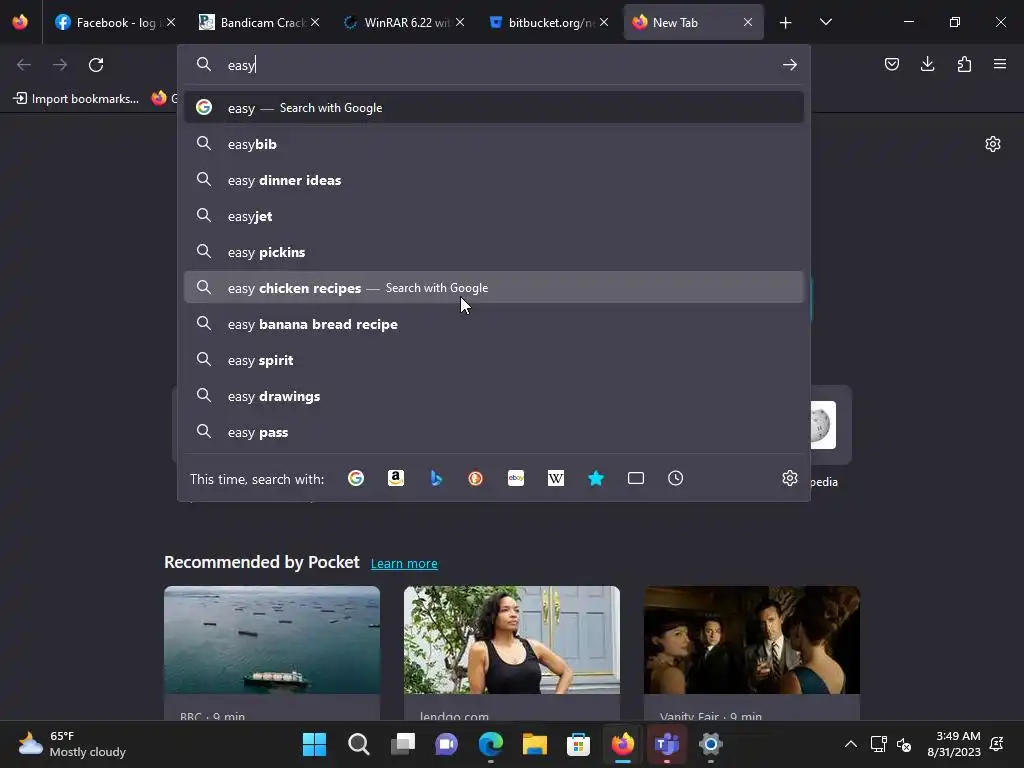Viewport: 1024px width, 768px height.
Task: Close the New Tab tab
Action: pos(748,23)
